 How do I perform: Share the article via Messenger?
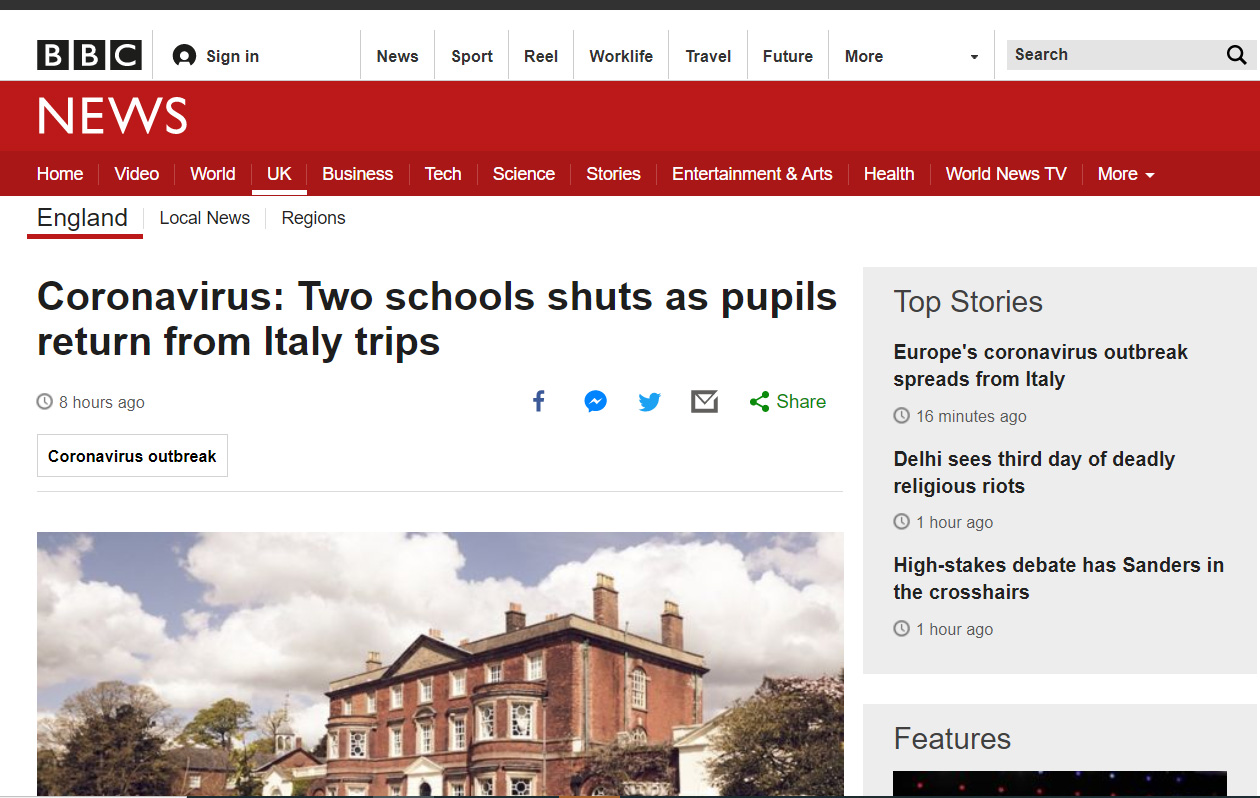595,402
